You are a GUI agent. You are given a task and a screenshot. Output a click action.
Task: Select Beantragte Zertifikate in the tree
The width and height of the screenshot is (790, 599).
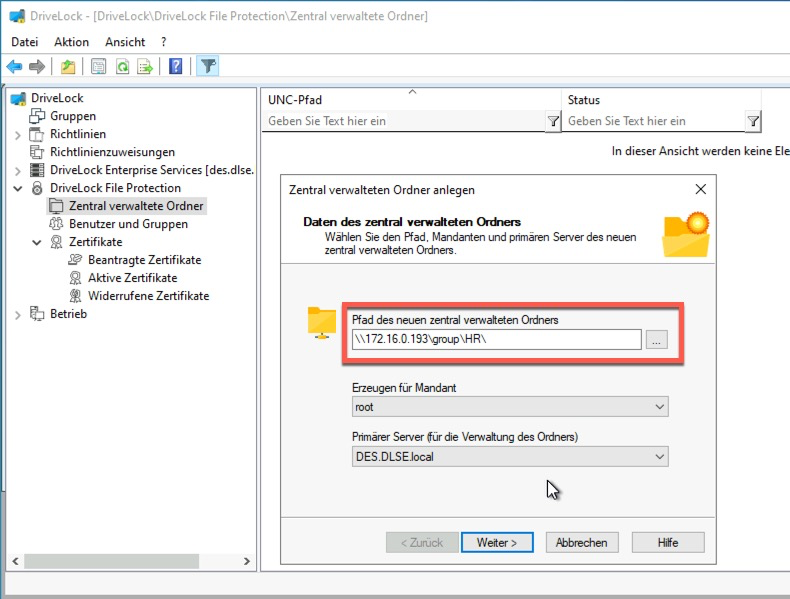[145, 260]
